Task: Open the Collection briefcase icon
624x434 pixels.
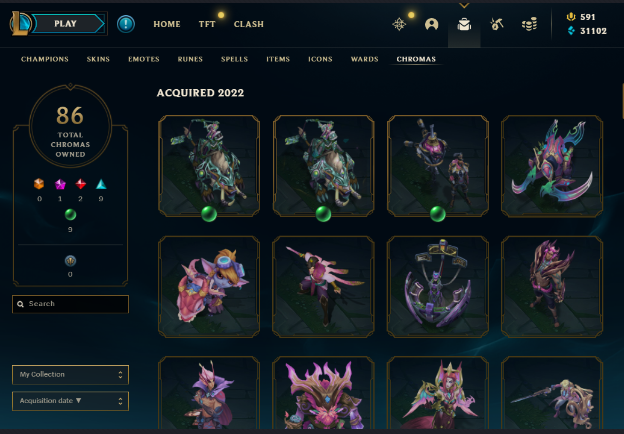Action: tap(464, 25)
